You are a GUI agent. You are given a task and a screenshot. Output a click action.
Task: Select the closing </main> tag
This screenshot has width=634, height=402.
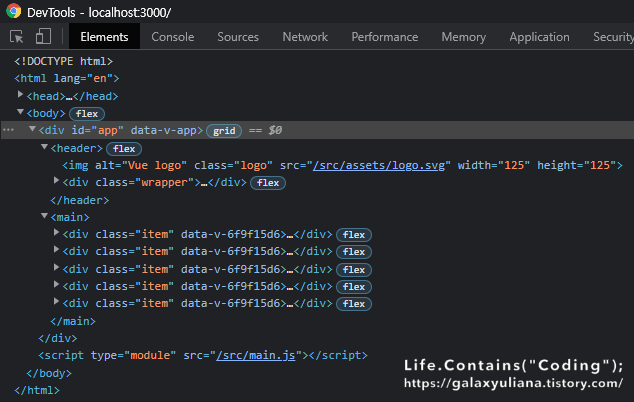73,321
